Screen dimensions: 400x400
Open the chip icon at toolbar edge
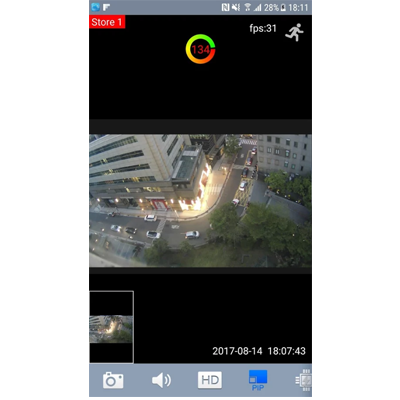click(x=304, y=380)
